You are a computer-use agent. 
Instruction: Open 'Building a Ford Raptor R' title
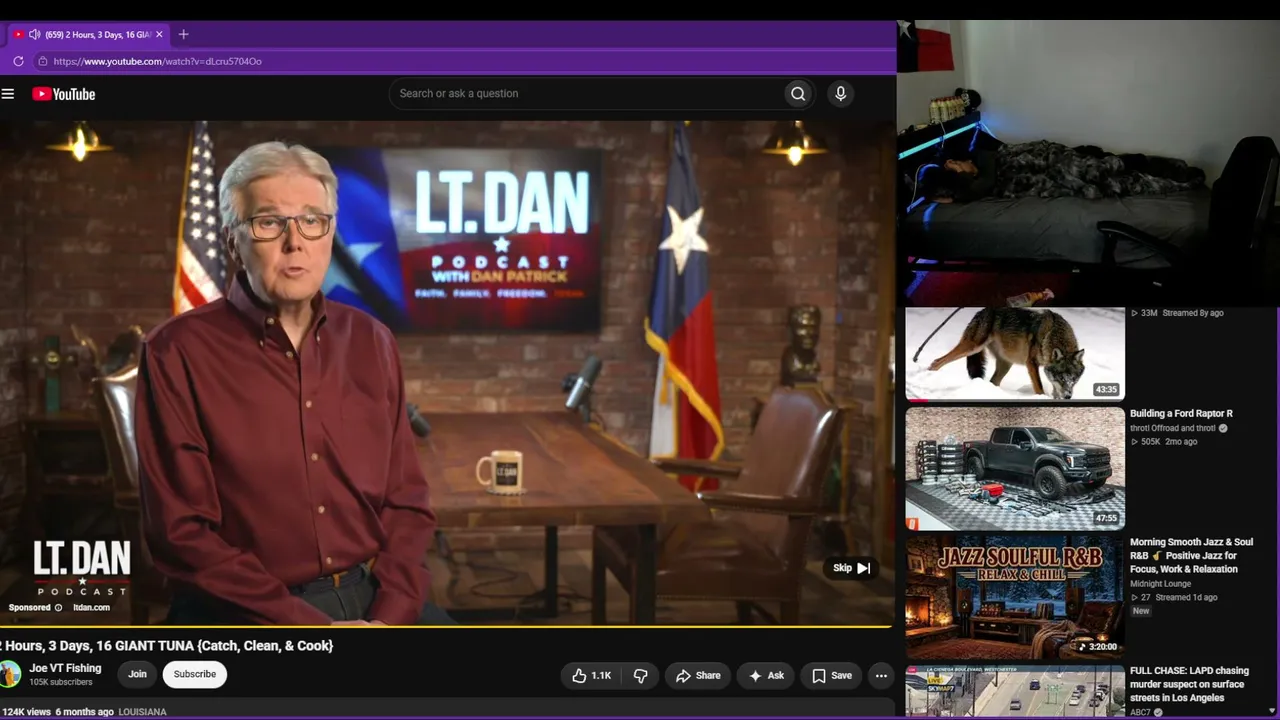tap(1181, 414)
